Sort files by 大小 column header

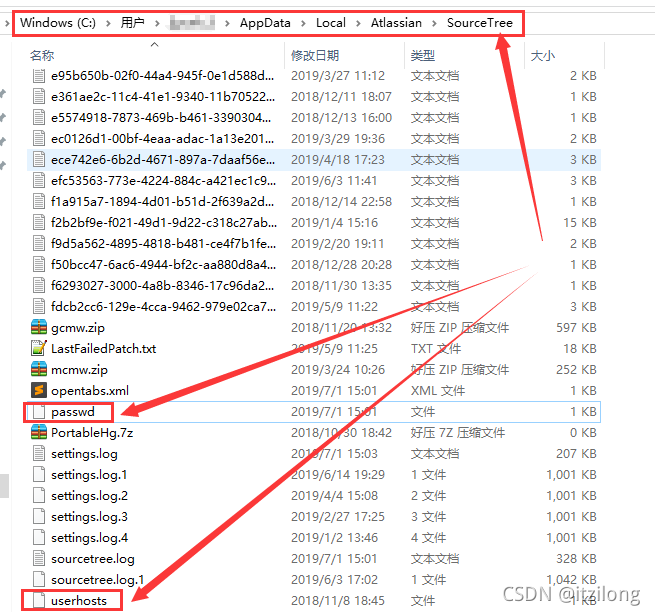point(543,55)
